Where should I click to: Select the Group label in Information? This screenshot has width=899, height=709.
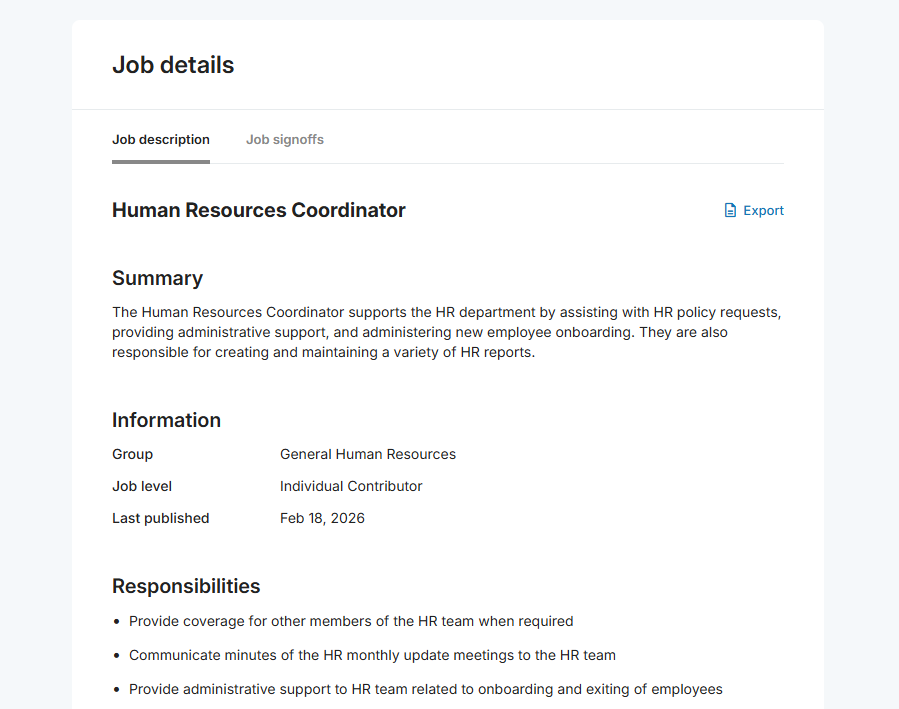point(132,454)
